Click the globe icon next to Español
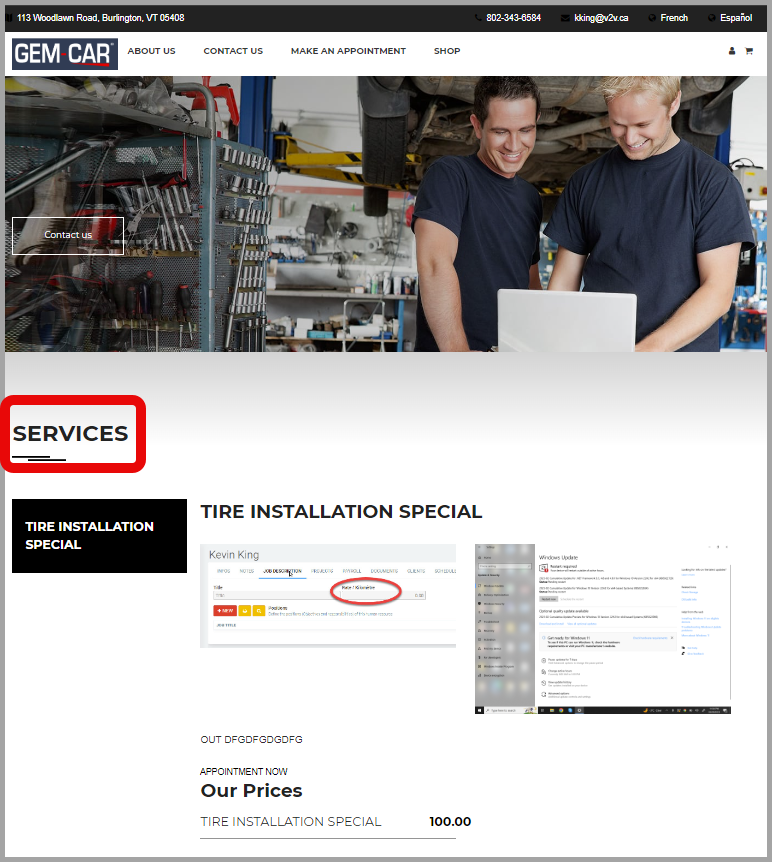The width and height of the screenshot is (772, 862). (711, 18)
